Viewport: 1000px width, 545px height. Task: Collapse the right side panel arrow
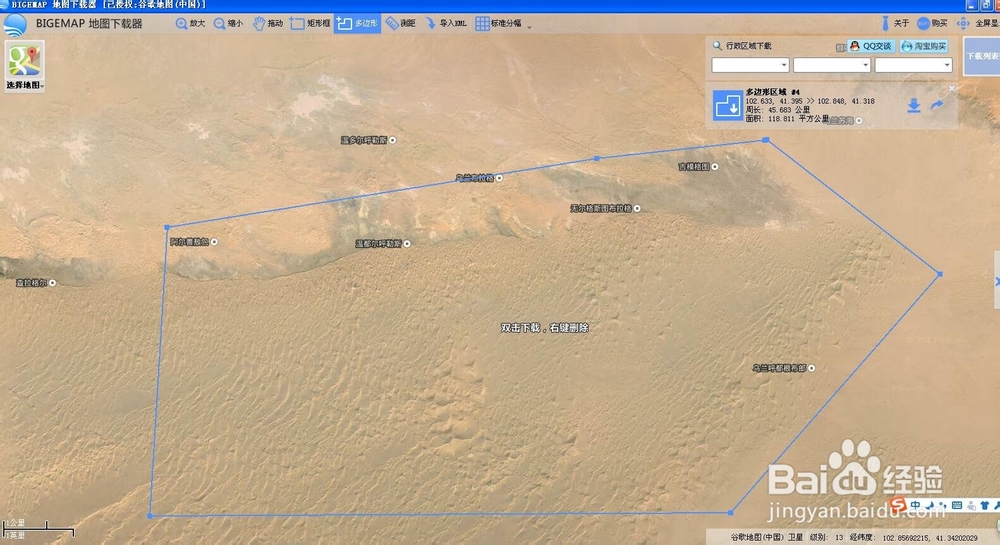(x=997, y=281)
